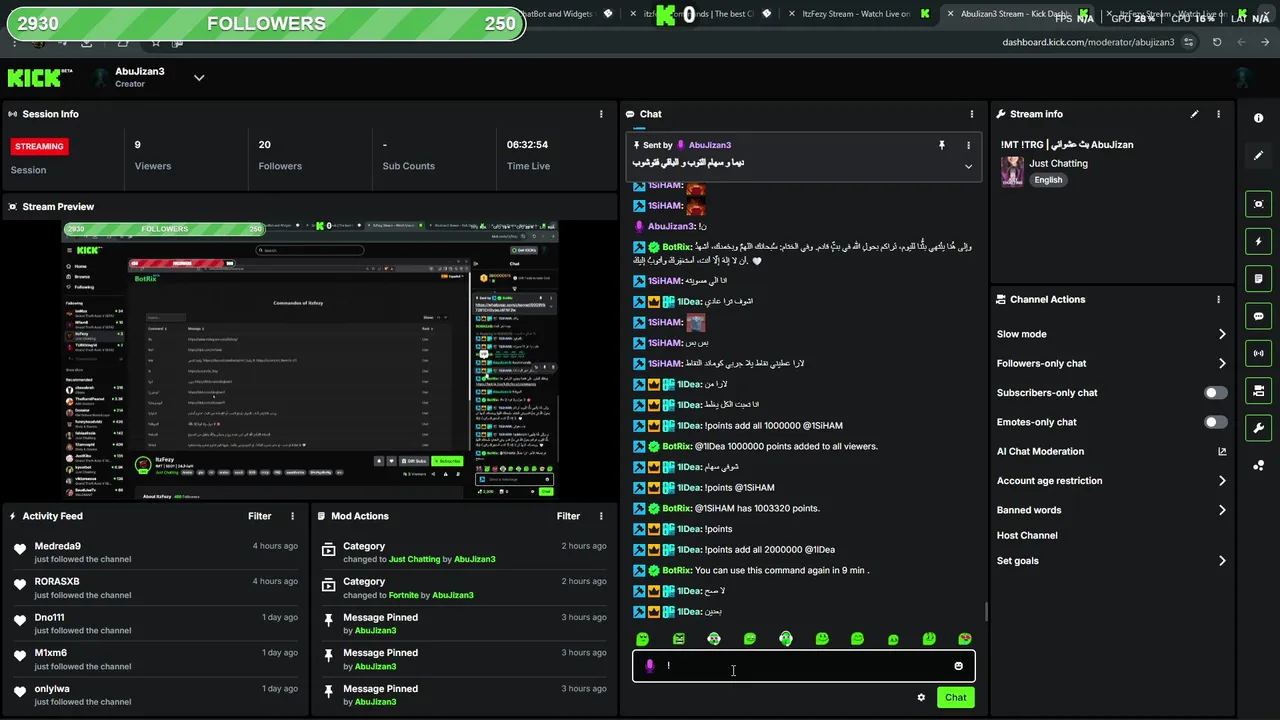Reload the page using browser refresh icon
This screenshot has width=1280, height=720.
point(1217,42)
